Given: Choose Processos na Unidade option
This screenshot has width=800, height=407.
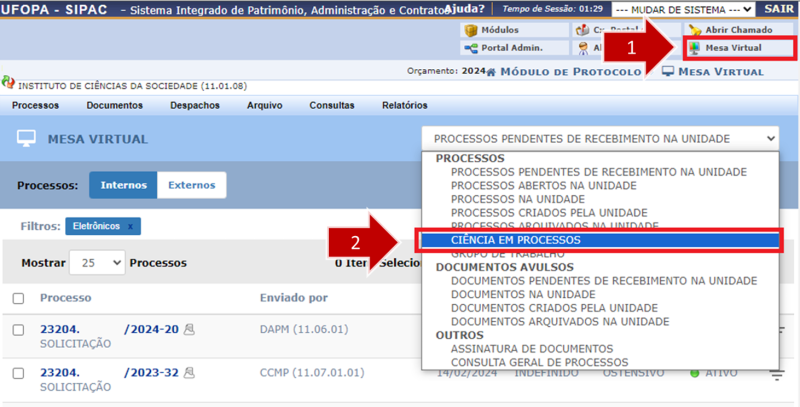Looking at the screenshot, I should [x=518, y=199].
